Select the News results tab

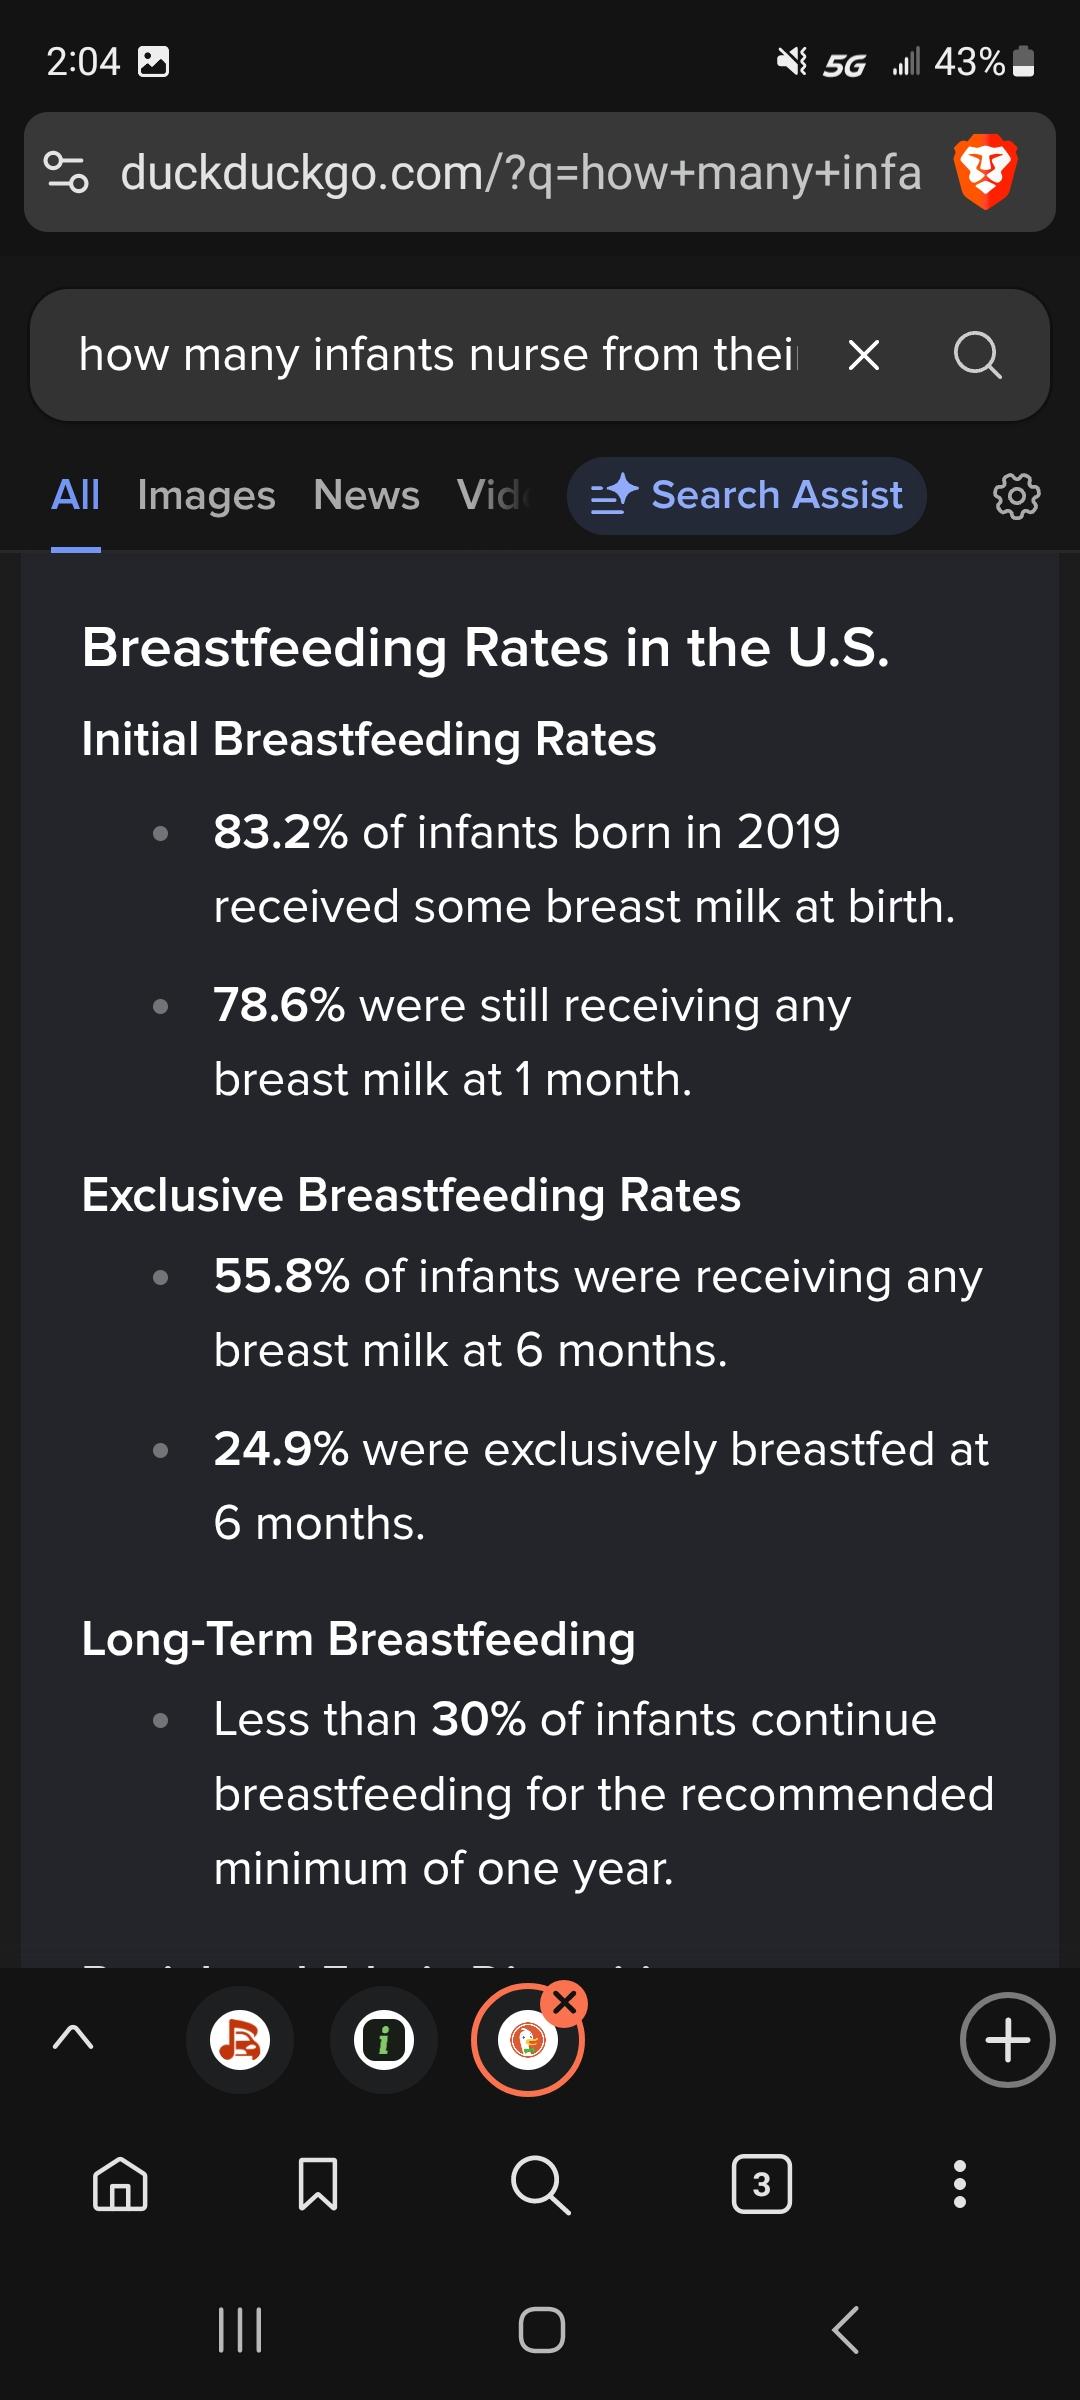coord(366,496)
